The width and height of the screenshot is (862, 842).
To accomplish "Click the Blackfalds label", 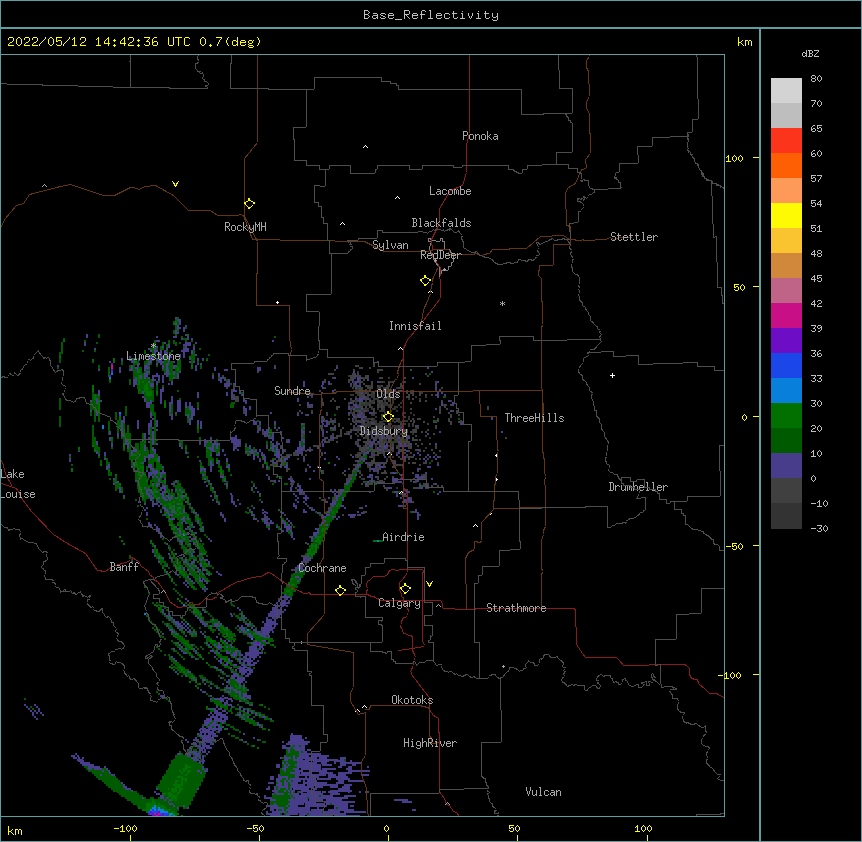I will point(441,223).
